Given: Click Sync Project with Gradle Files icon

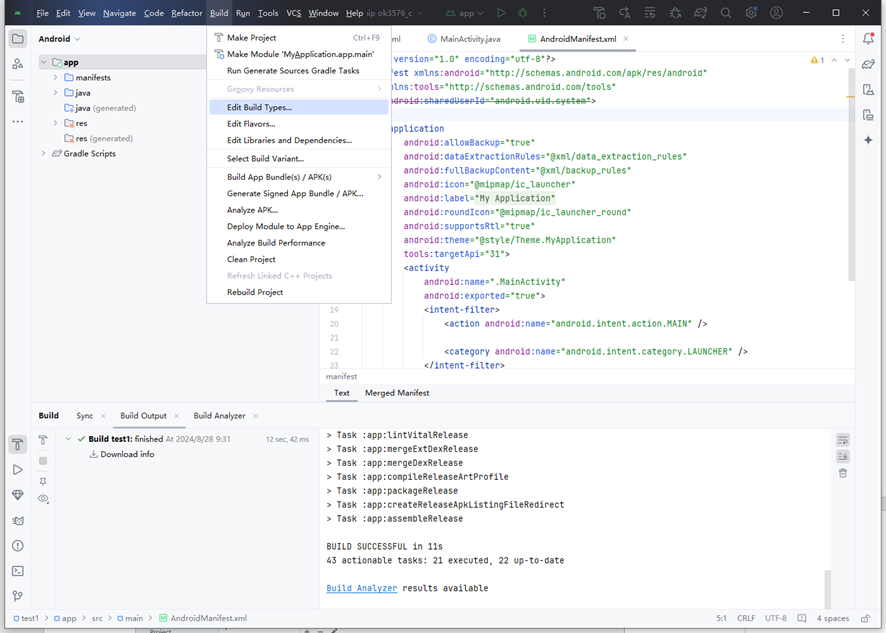Looking at the screenshot, I should click(x=700, y=13).
